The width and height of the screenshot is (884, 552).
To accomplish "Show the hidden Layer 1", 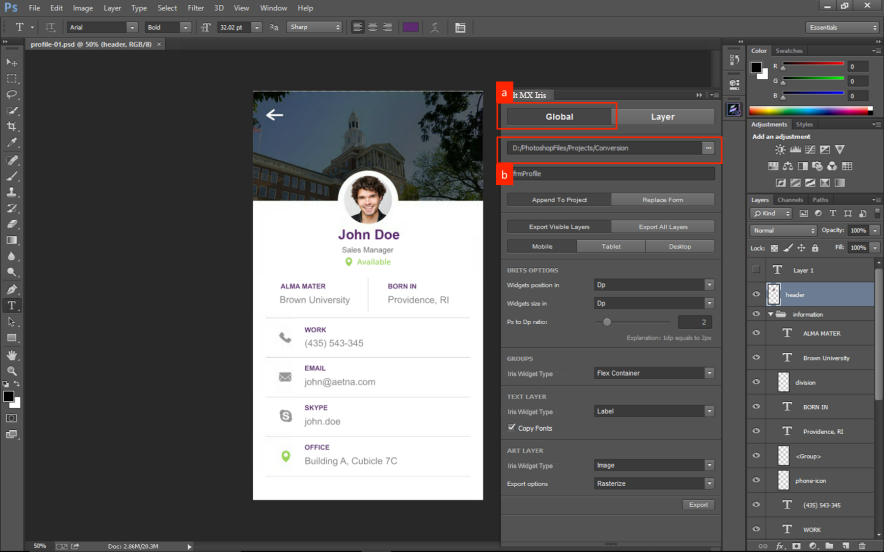I will point(756,270).
